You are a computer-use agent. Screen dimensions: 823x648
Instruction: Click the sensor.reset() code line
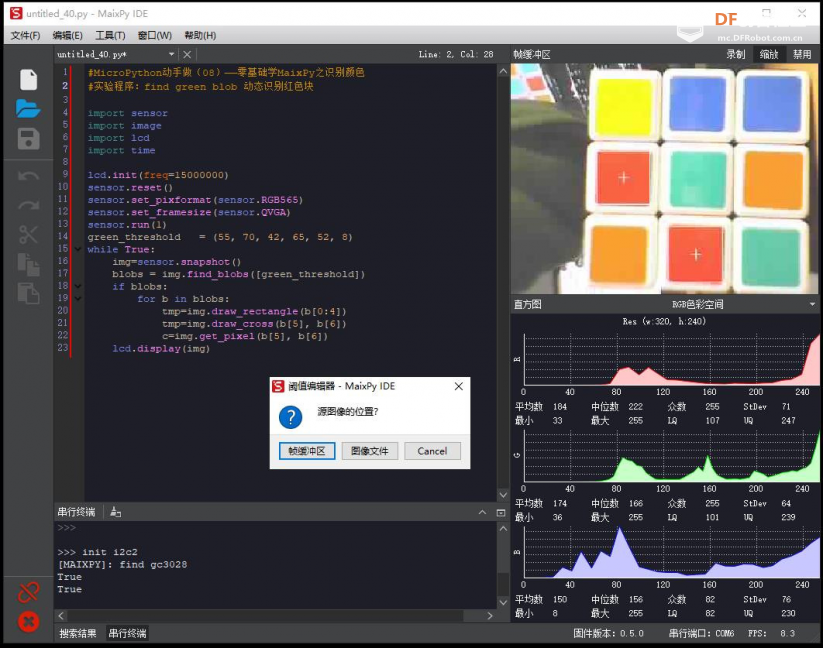(x=130, y=187)
